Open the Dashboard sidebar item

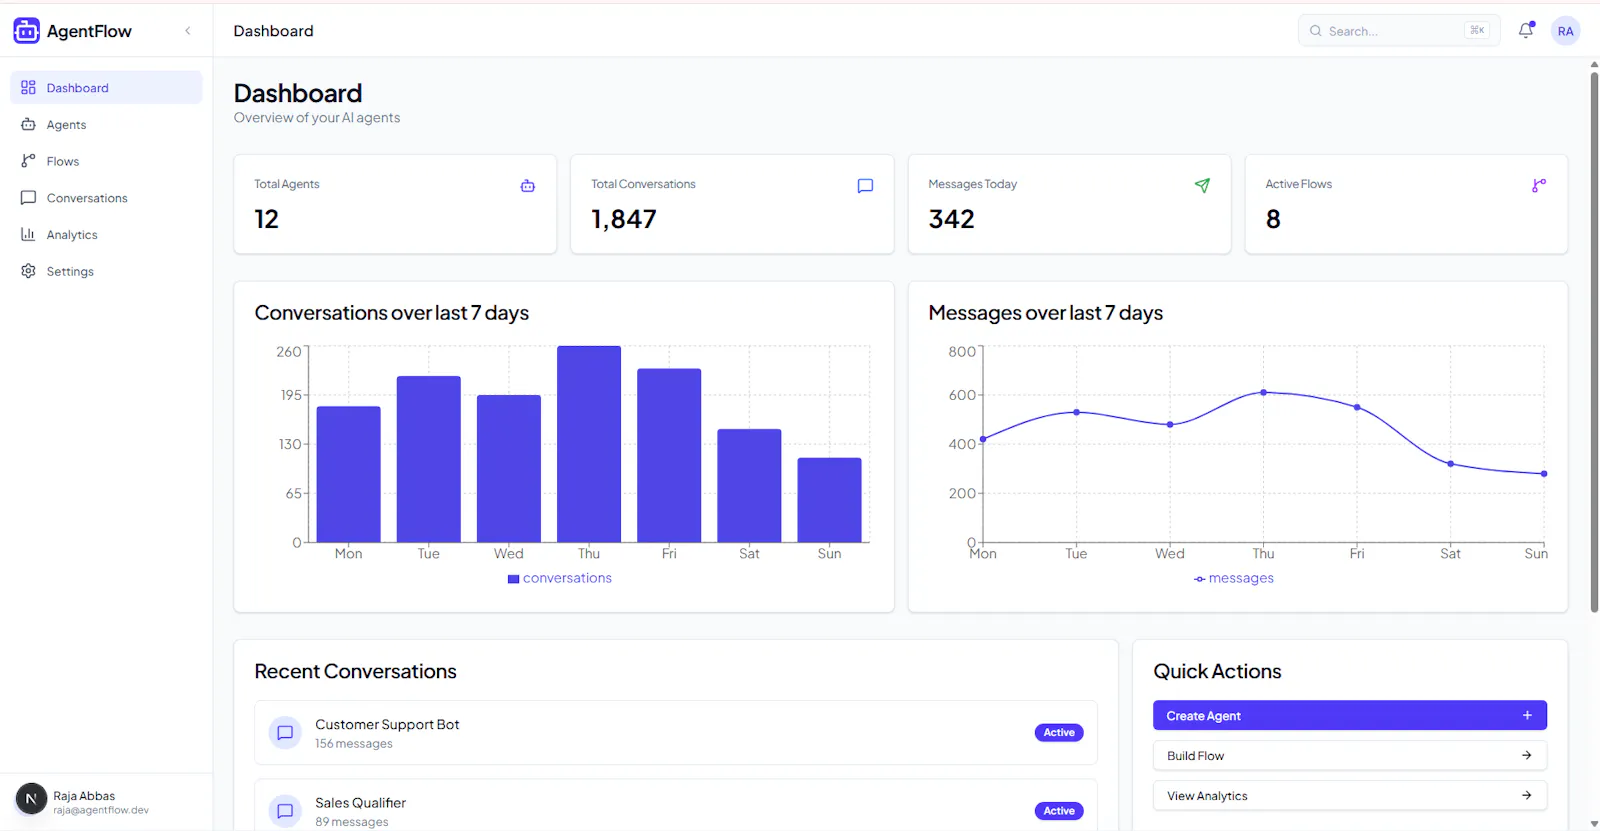pos(106,88)
